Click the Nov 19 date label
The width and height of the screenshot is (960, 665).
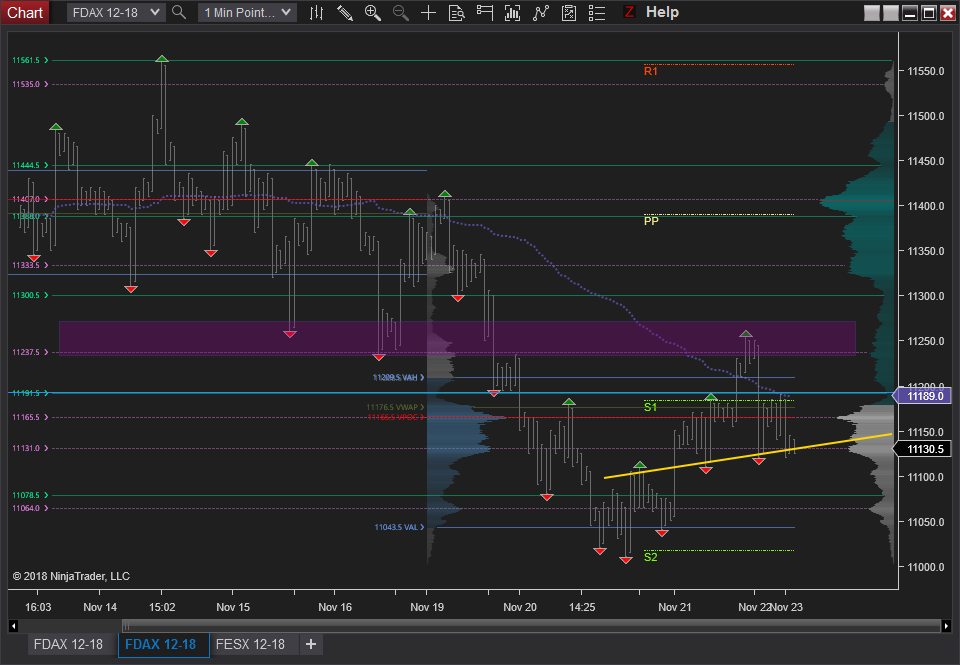point(427,607)
